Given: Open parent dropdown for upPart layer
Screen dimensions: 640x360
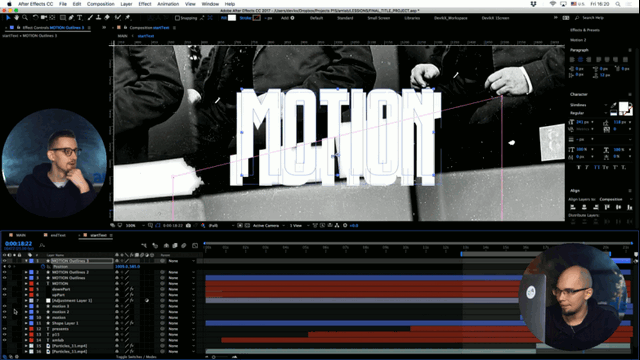Looking at the screenshot, I should (x=181, y=295).
